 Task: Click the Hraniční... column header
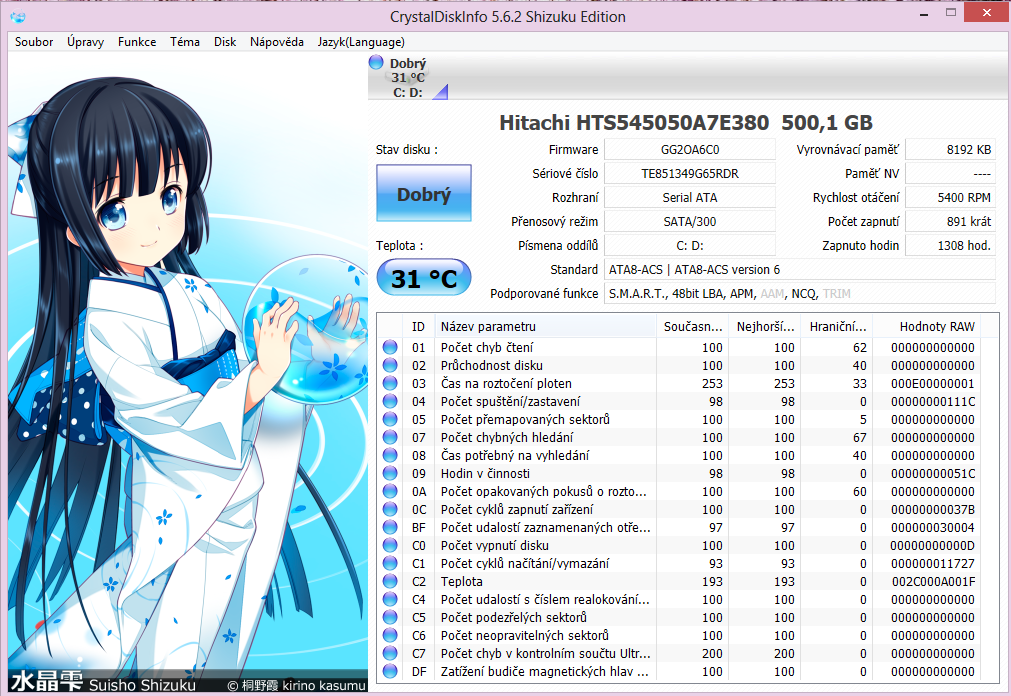click(x=838, y=326)
